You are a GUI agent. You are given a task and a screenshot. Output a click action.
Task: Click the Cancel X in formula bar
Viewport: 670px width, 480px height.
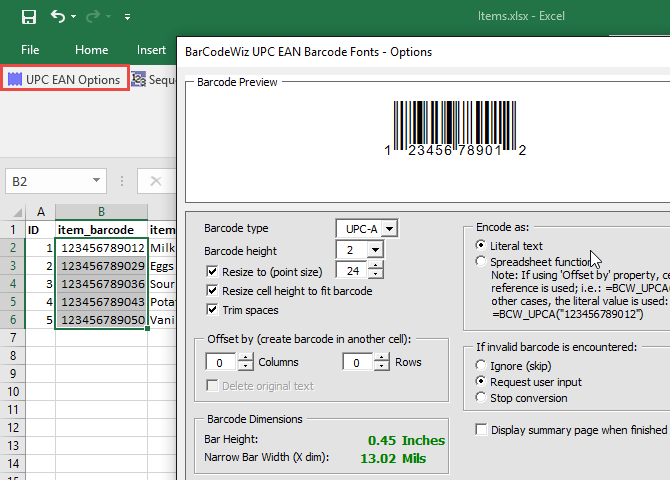(156, 181)
